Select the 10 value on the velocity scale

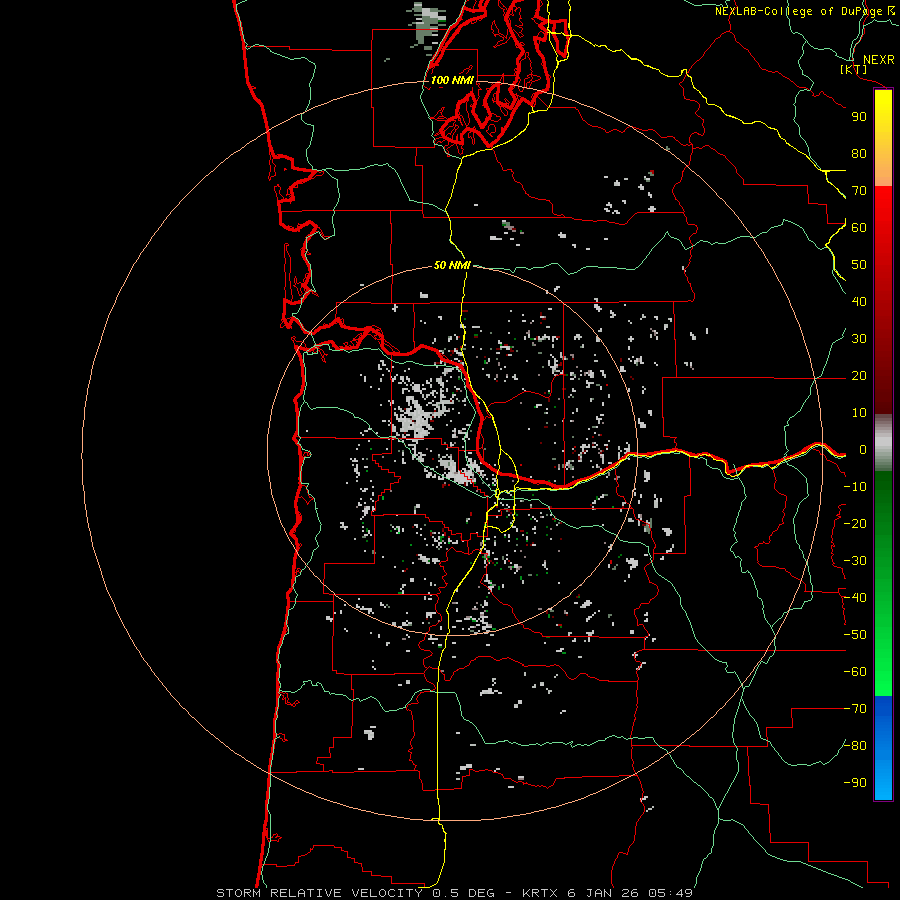(859, 413)
